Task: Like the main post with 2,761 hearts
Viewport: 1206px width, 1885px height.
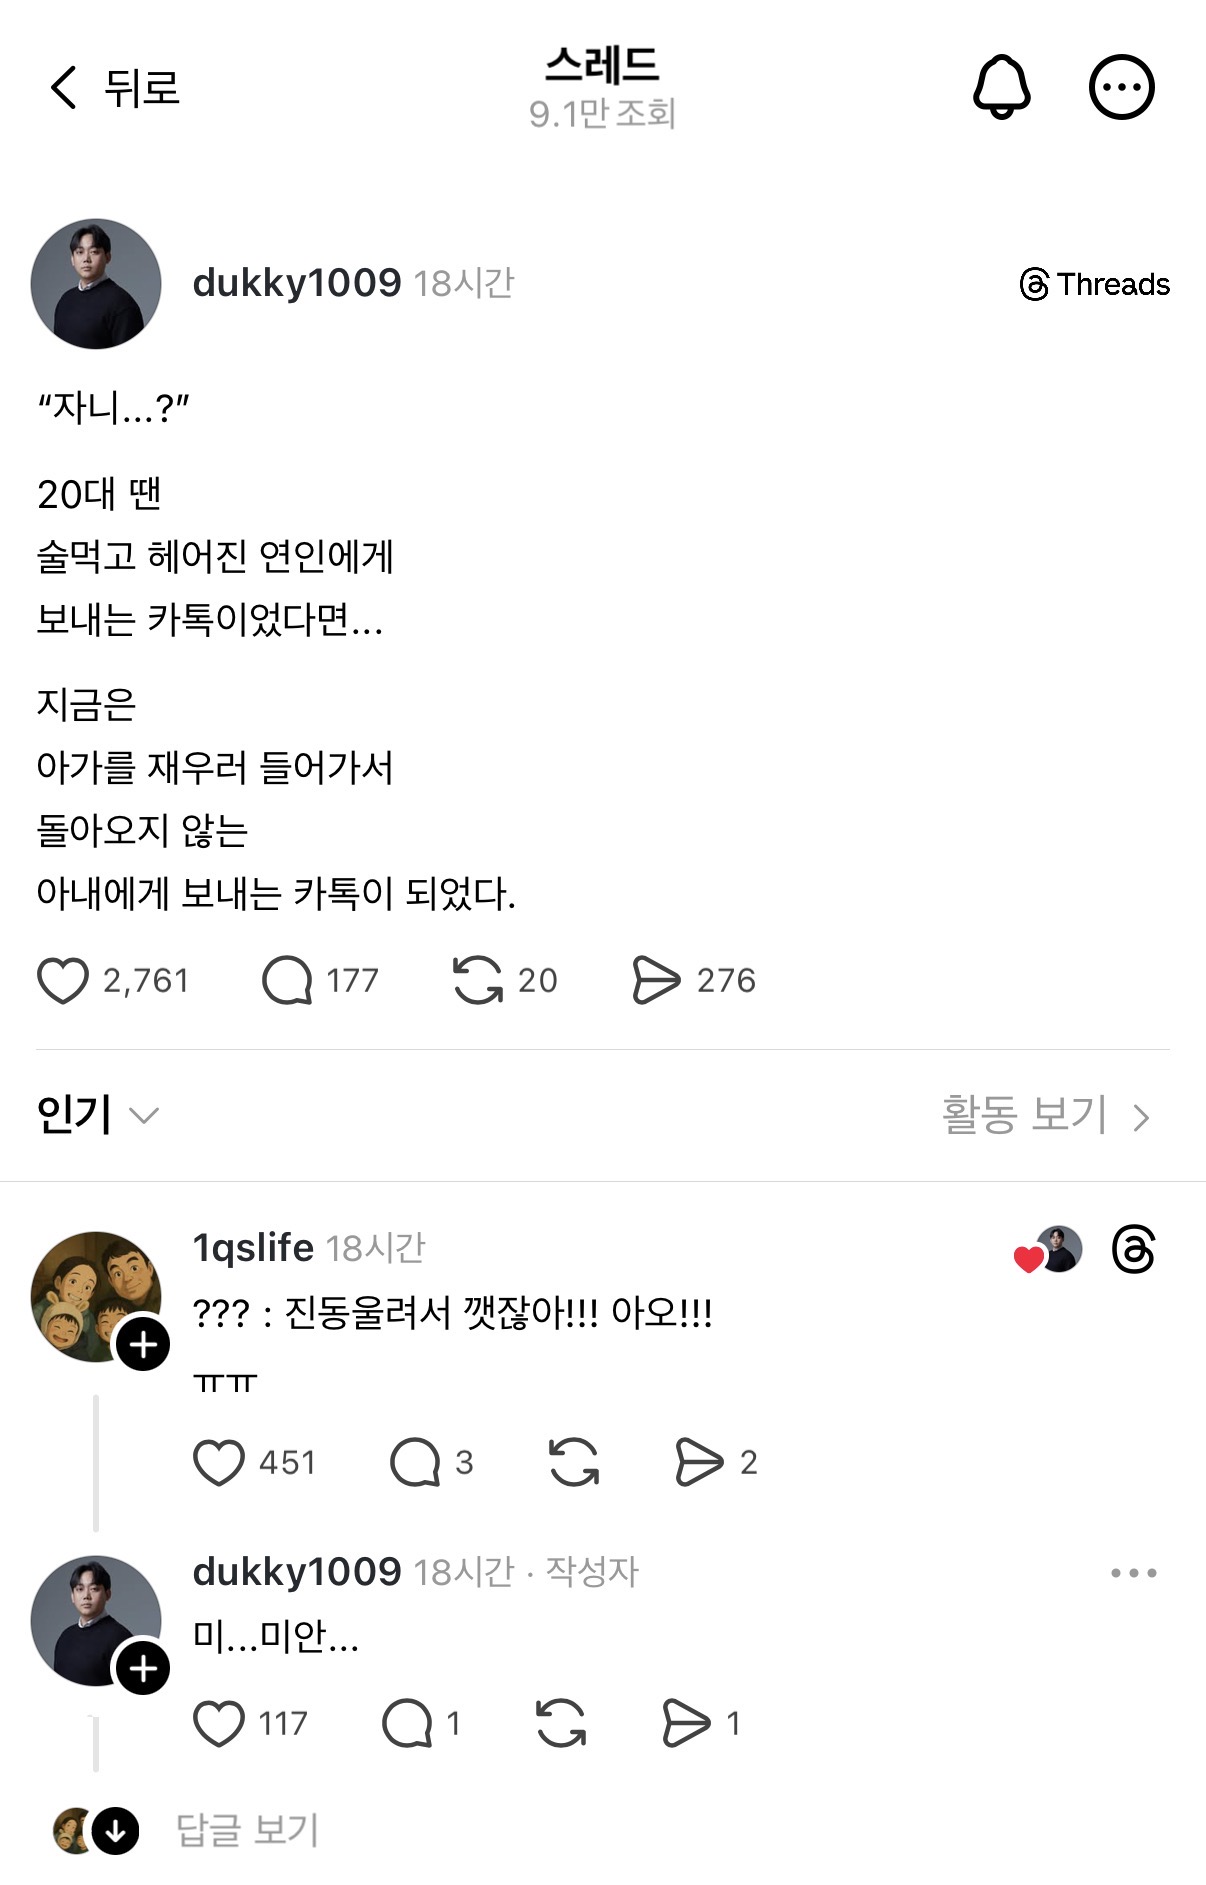Action: [x=63, y=980]
